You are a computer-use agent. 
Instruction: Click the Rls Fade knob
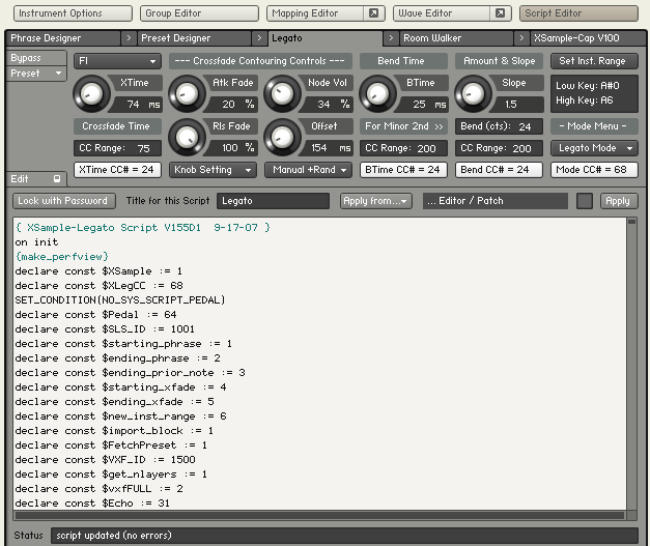click(187, 137)
